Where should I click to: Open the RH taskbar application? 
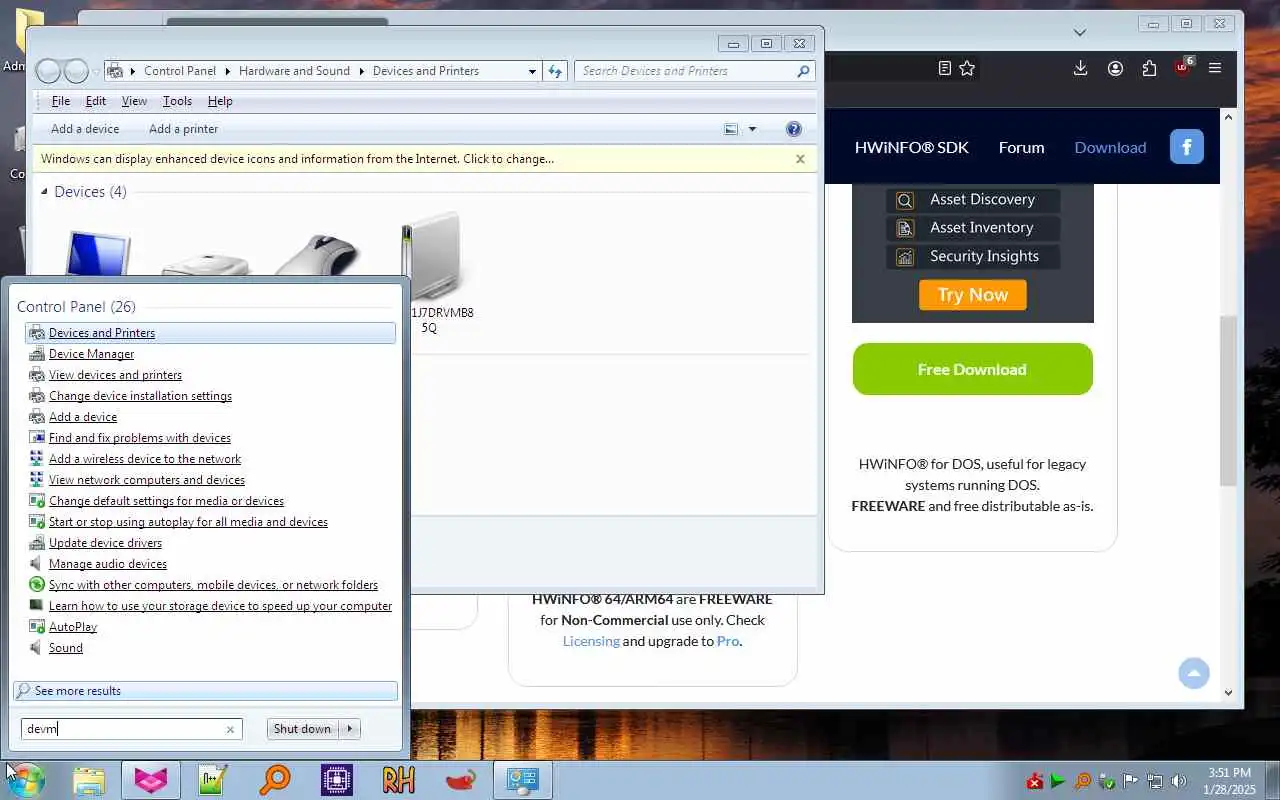coord(398,780)
